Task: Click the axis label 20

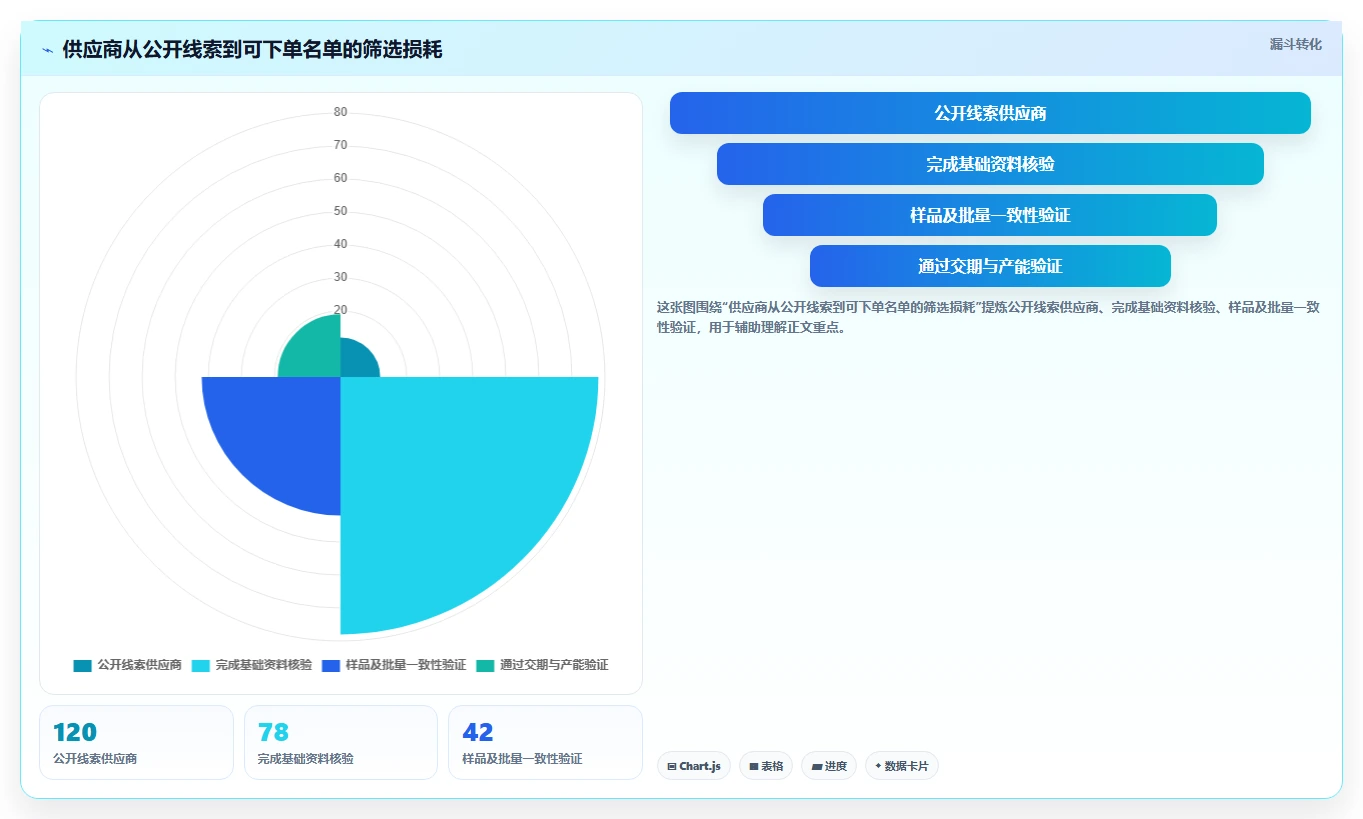Action: (341, 310)
